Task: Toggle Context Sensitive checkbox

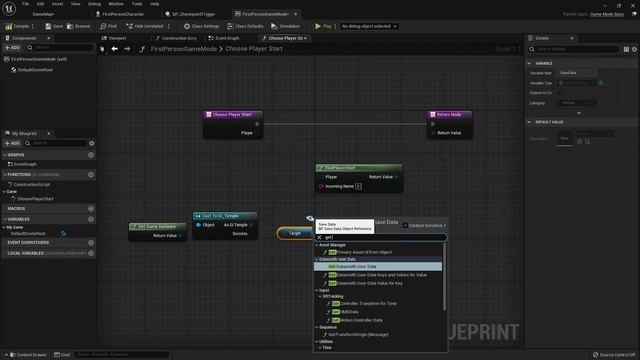Action: (405, 225)
